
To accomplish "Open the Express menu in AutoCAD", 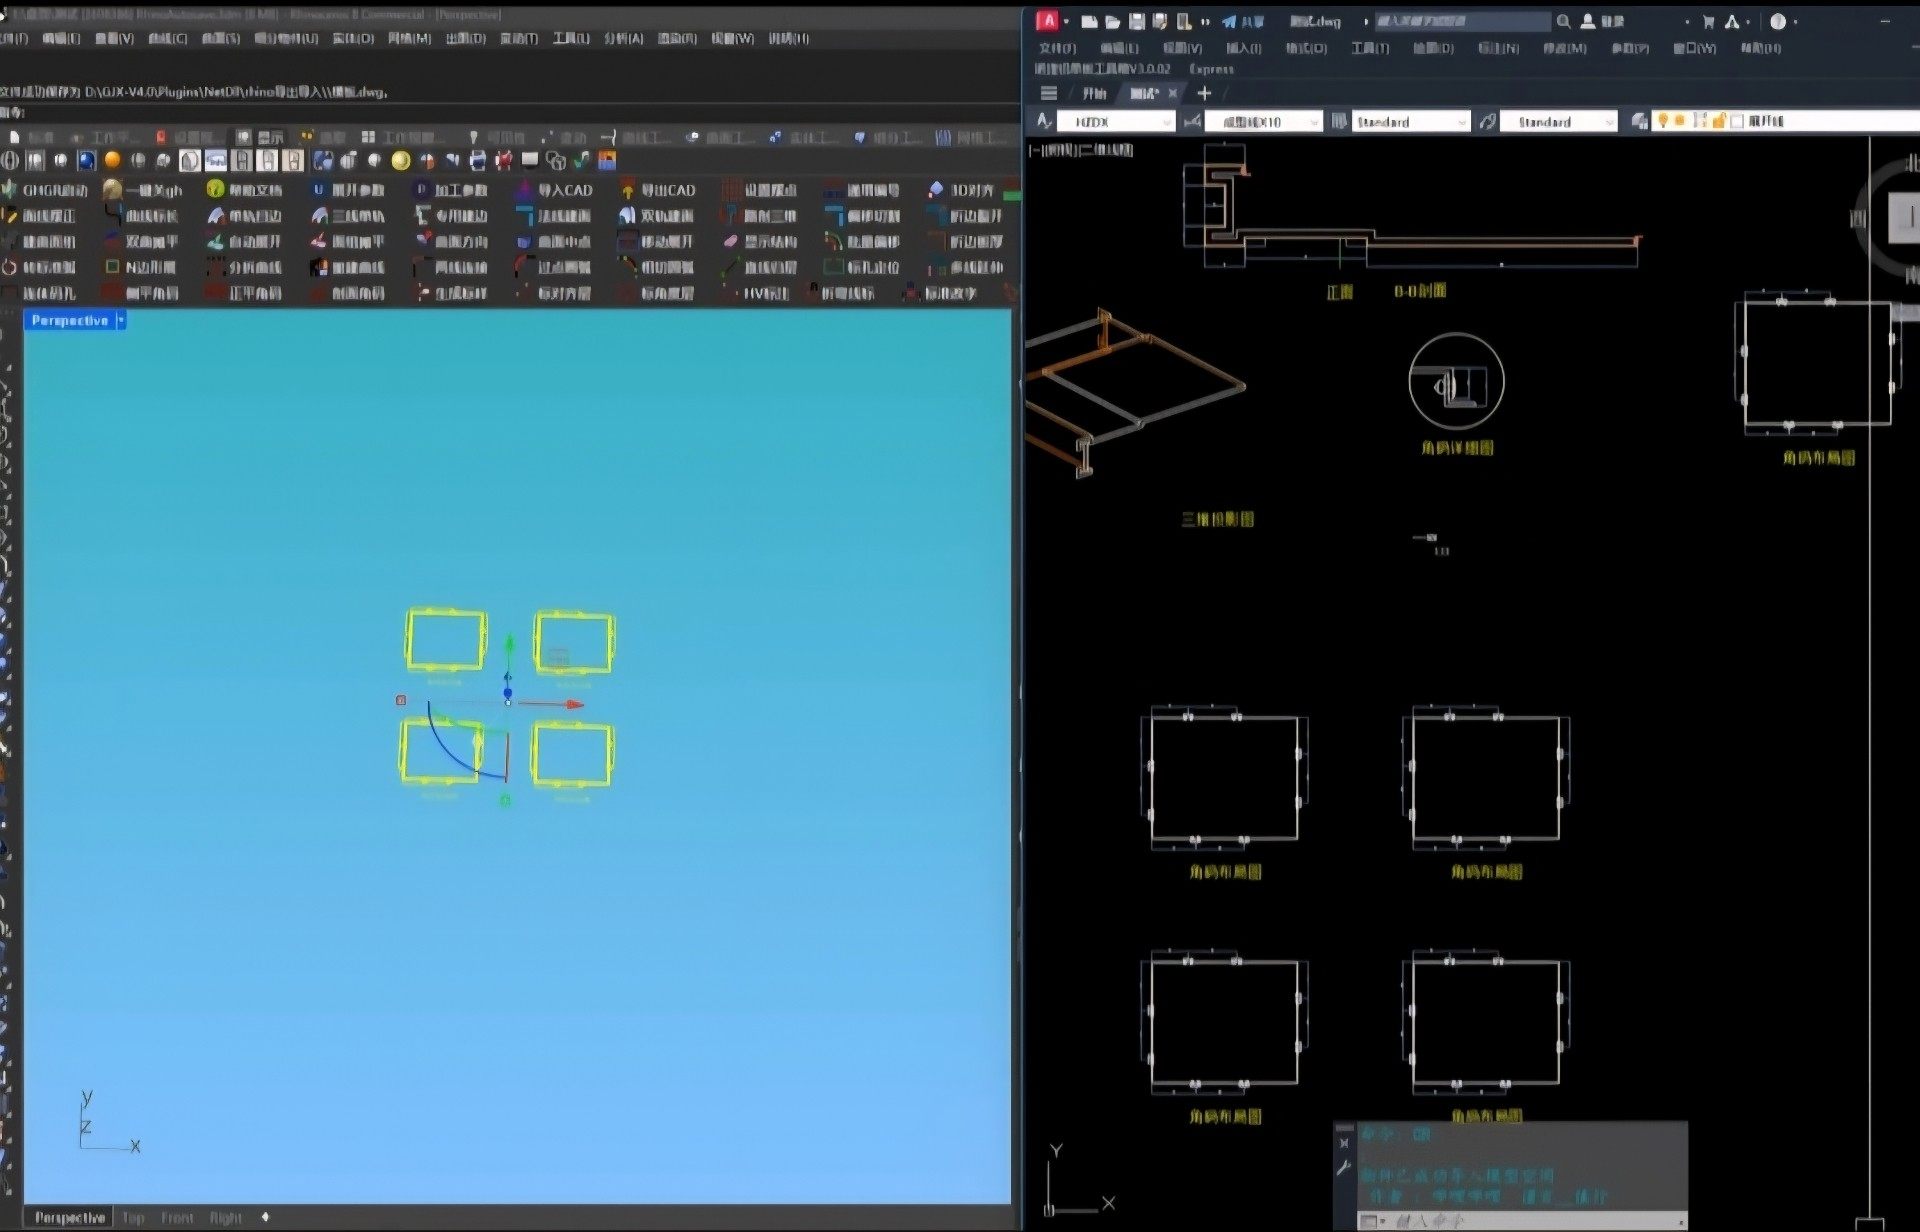I will coord(1211,69).
